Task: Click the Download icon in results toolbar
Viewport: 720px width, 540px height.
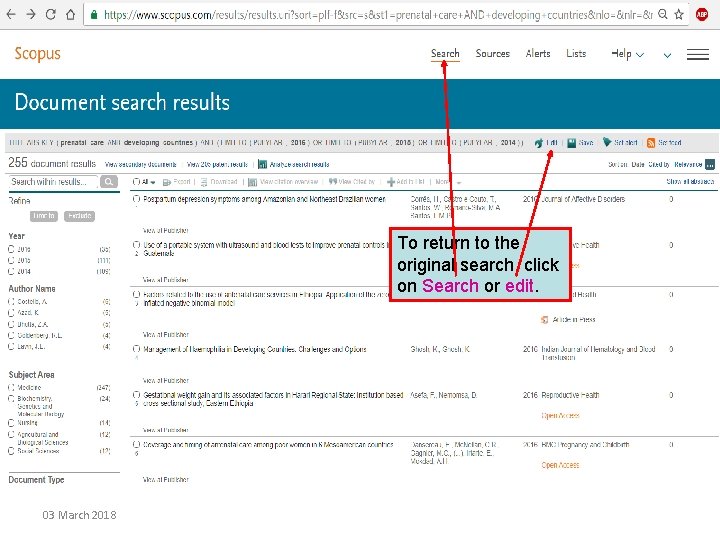Action: tap(204, 182)
